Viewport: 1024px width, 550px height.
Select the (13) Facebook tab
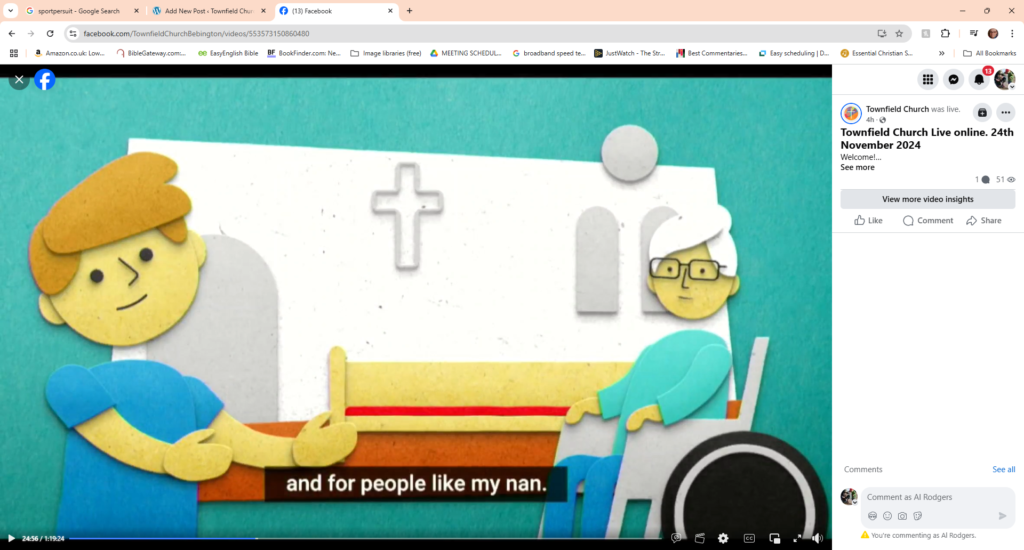[x=336, y=11]
